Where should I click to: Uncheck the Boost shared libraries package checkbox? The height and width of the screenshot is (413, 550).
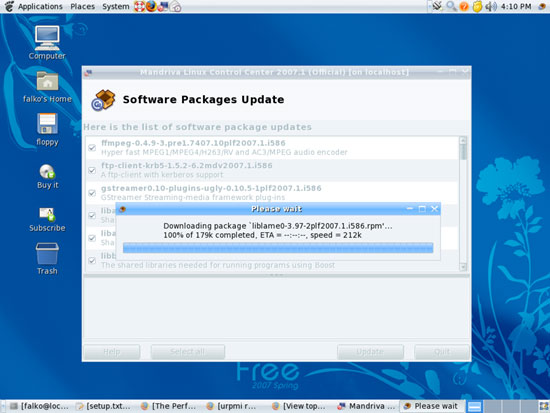[92, 260]
